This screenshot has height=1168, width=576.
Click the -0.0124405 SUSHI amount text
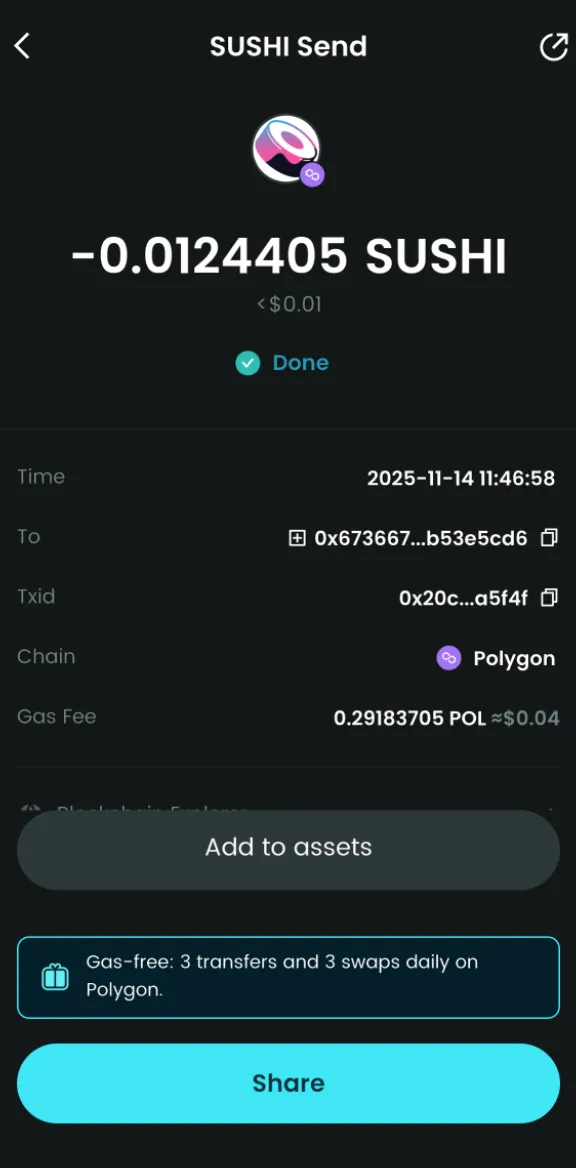click(288, 256)
